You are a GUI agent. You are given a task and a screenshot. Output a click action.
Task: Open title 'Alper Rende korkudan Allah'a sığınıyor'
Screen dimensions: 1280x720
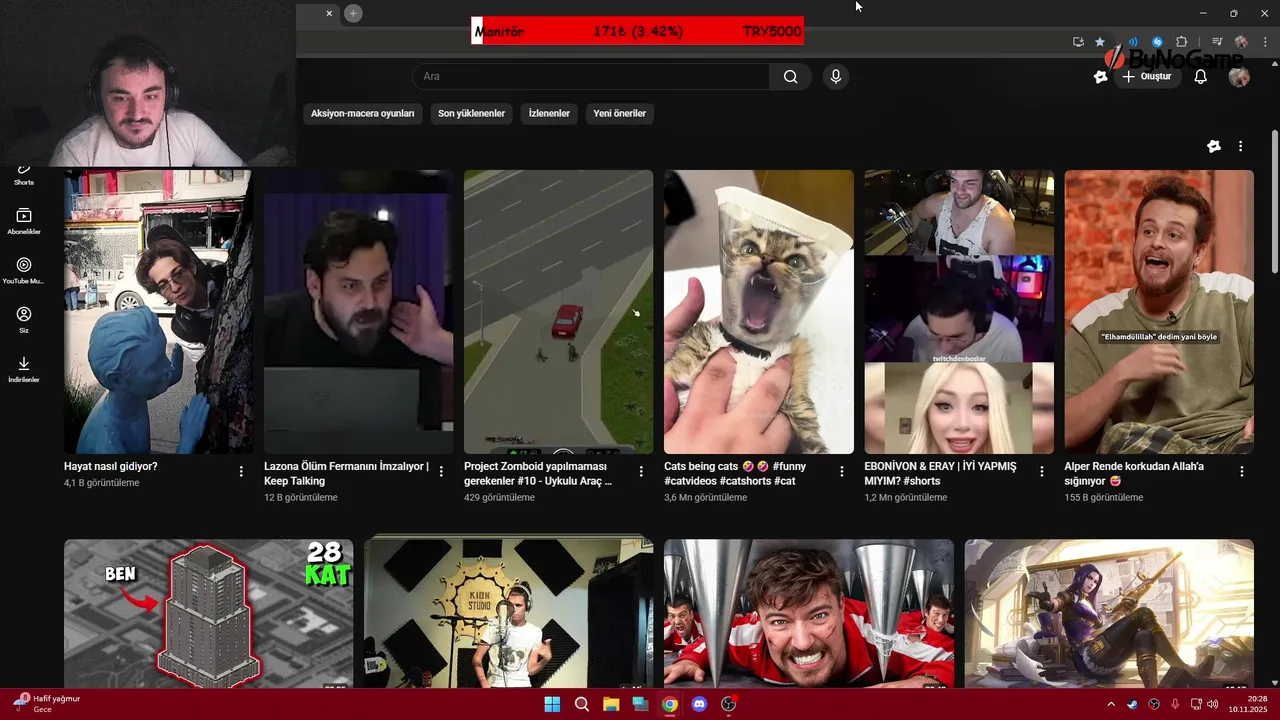click(x=1134, y=473)
